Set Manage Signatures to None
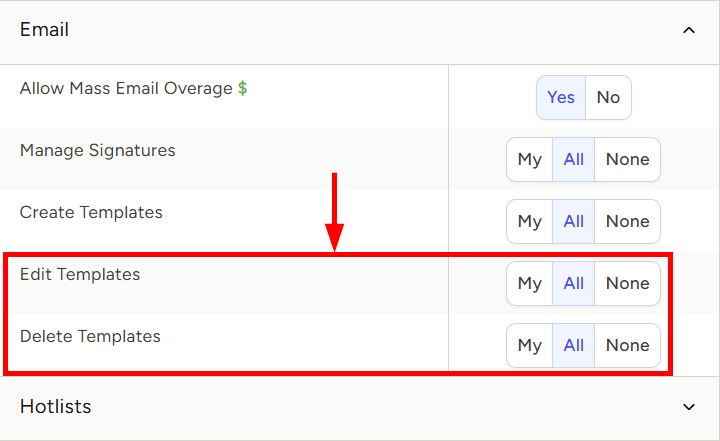720x441 pixels. pyautogui.click(x=628, y=159)
